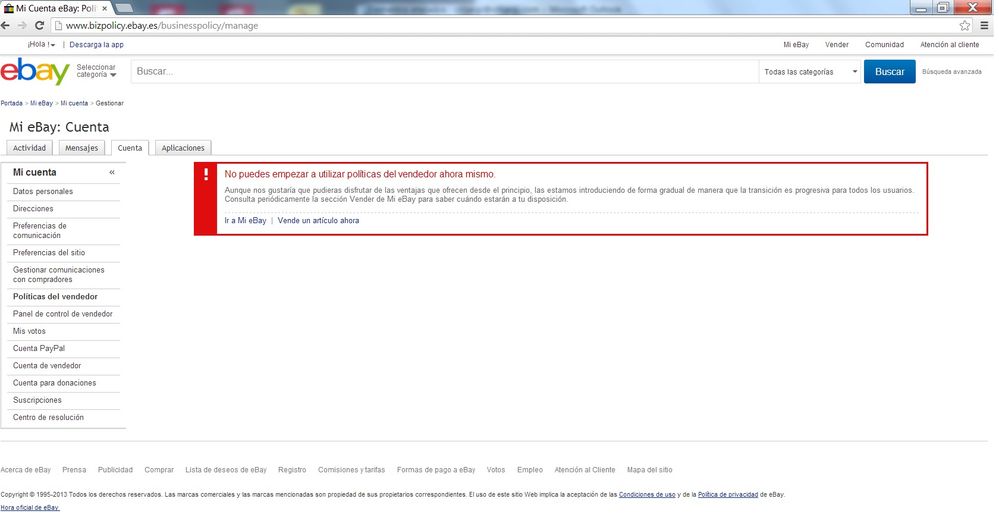Click the blue Buscar button
The width and height of the screenshot is (999, 526).
coord(889,71)
